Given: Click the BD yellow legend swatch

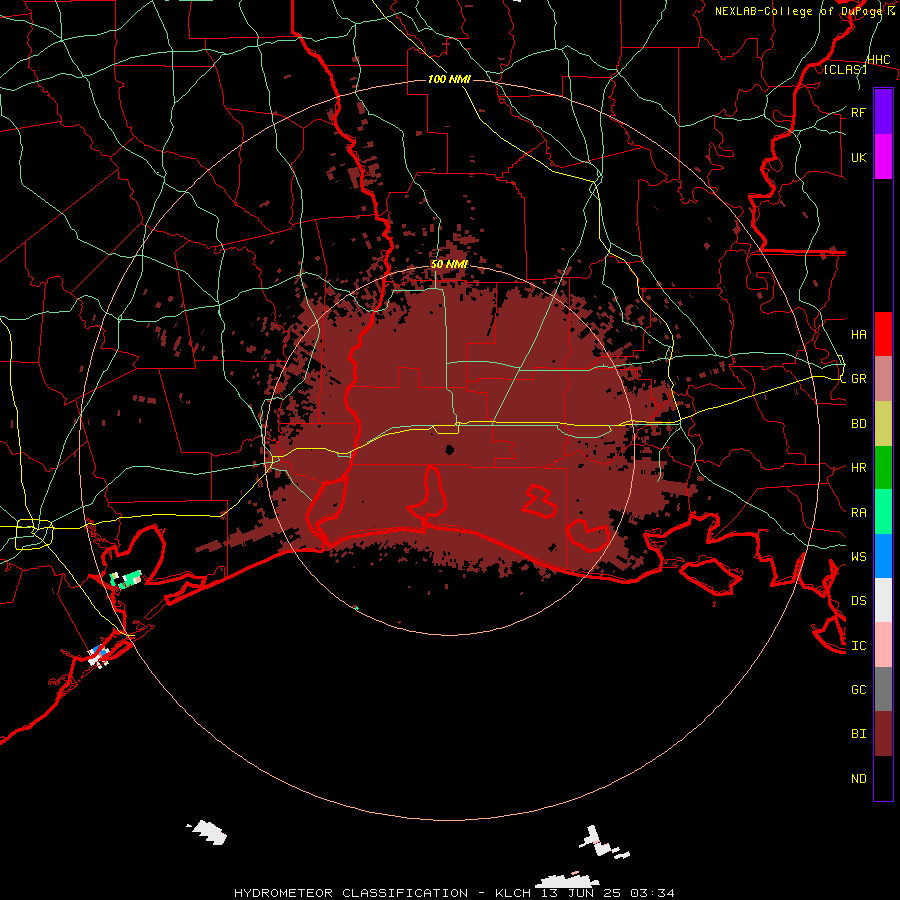Looking at the screenshot, I should point(883,424).
